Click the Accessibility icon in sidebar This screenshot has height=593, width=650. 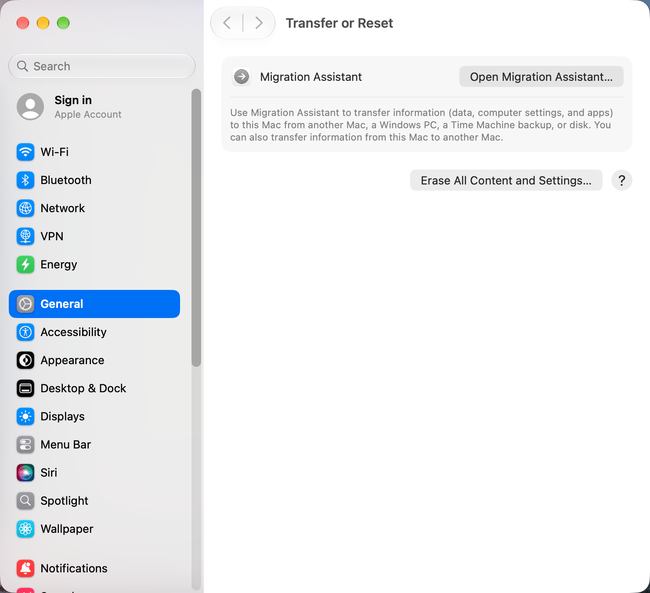click(25, 332)
